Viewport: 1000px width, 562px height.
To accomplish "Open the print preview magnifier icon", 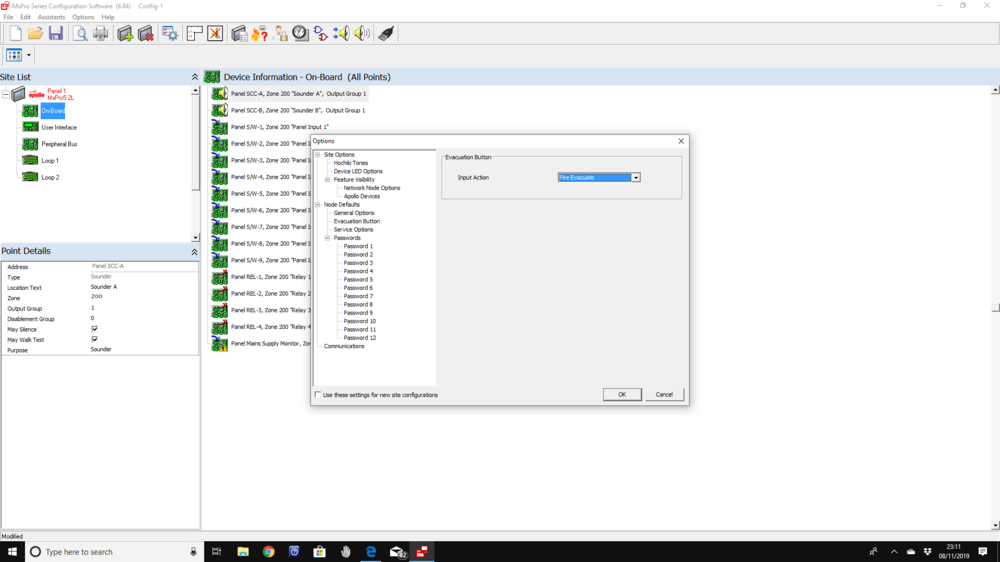I will (x=80, y=34).
